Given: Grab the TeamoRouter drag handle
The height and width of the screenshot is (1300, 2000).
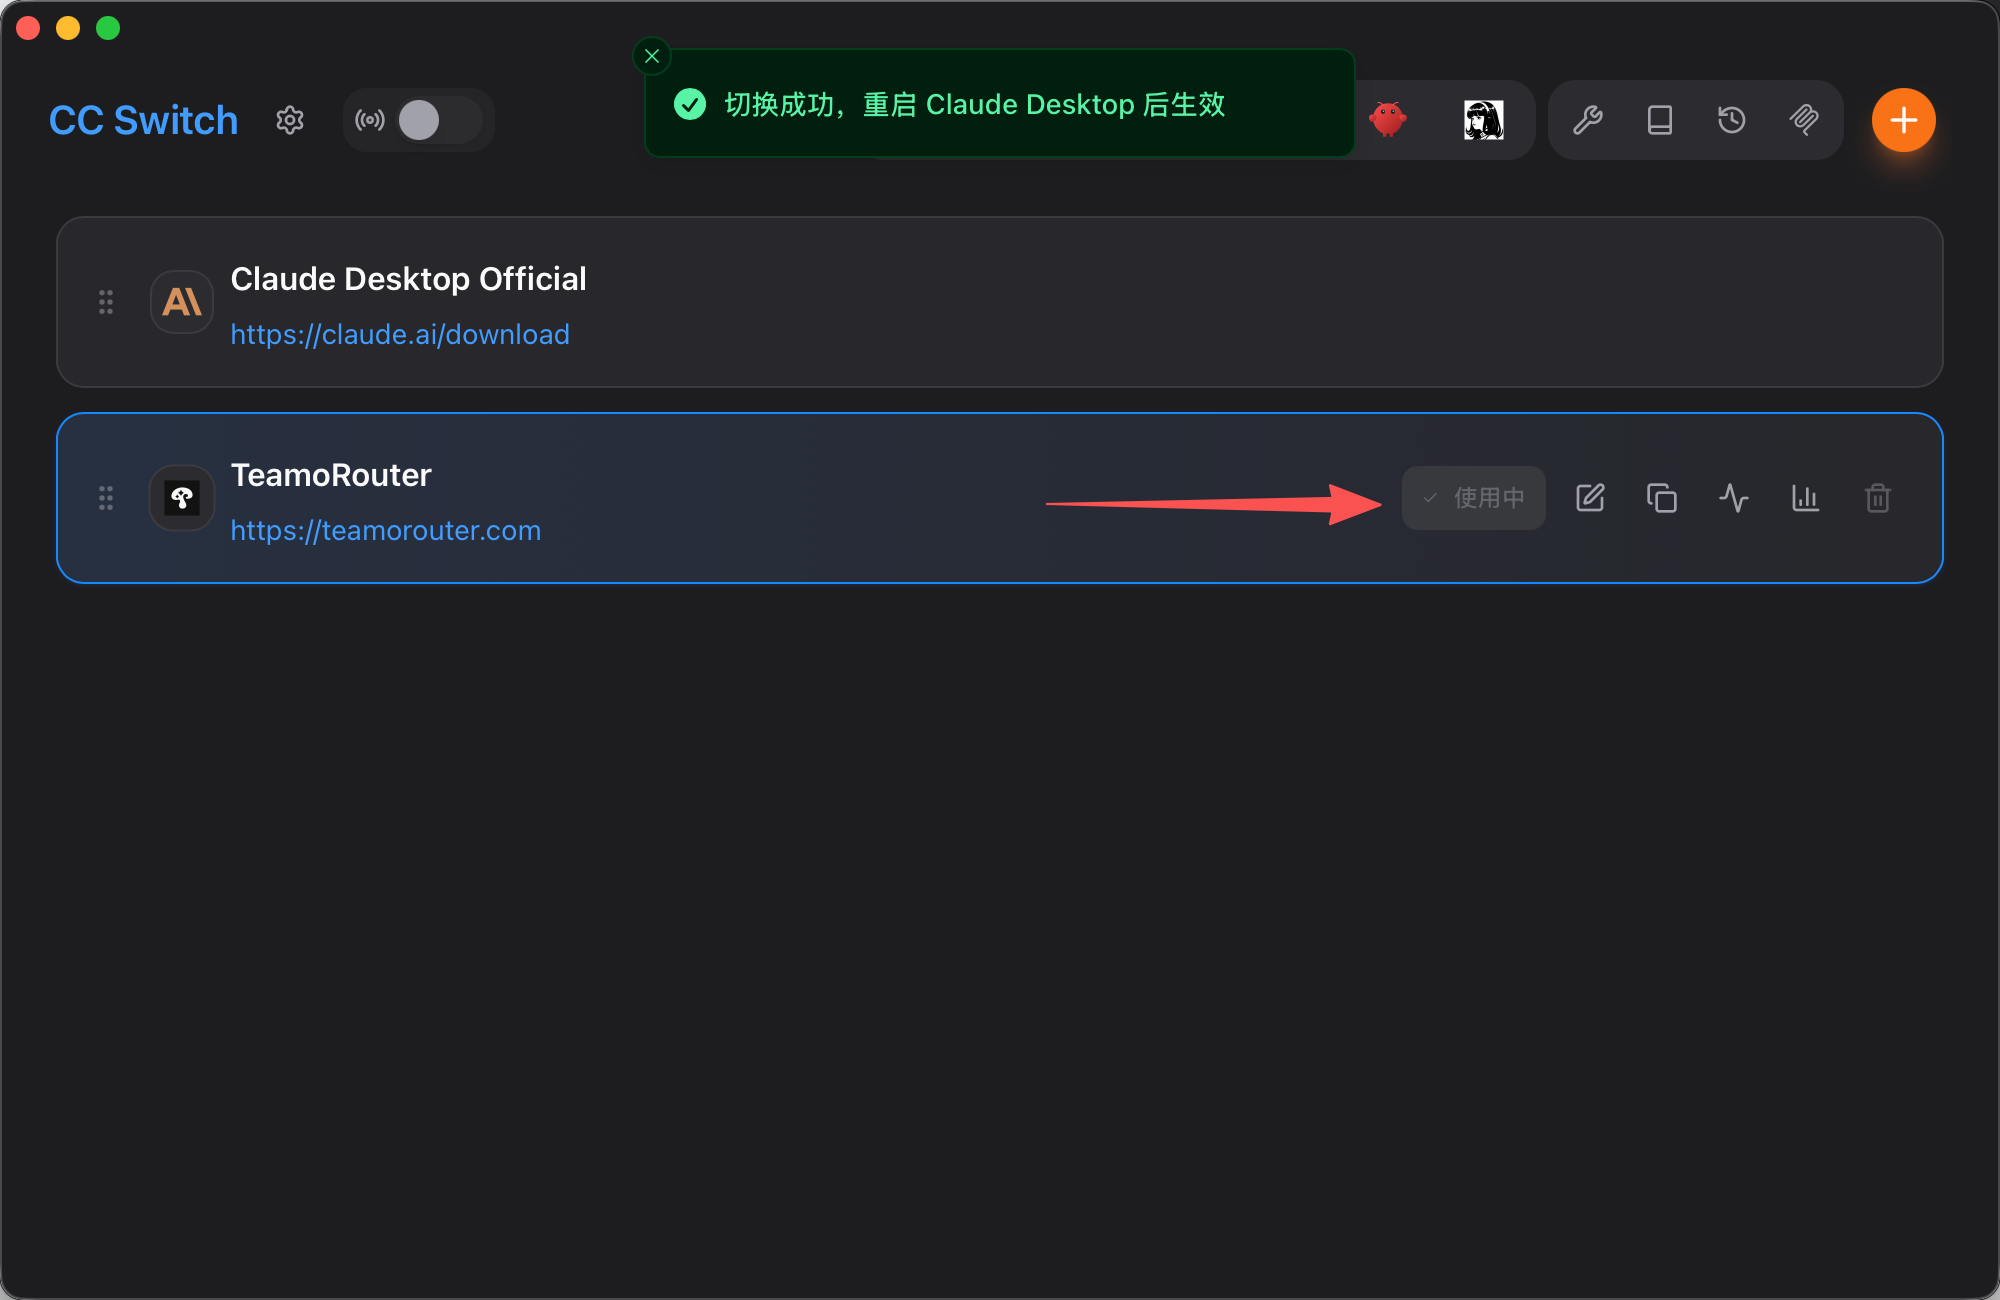Looking at the screenshot, I should 106,498.
